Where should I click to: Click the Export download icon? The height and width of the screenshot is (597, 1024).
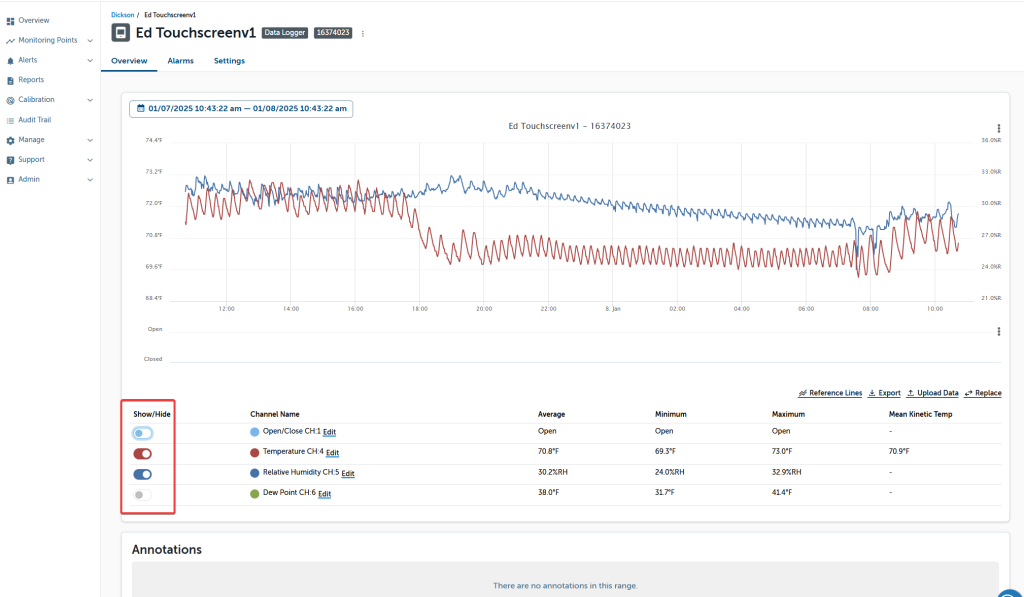click(x=872, y=393)
